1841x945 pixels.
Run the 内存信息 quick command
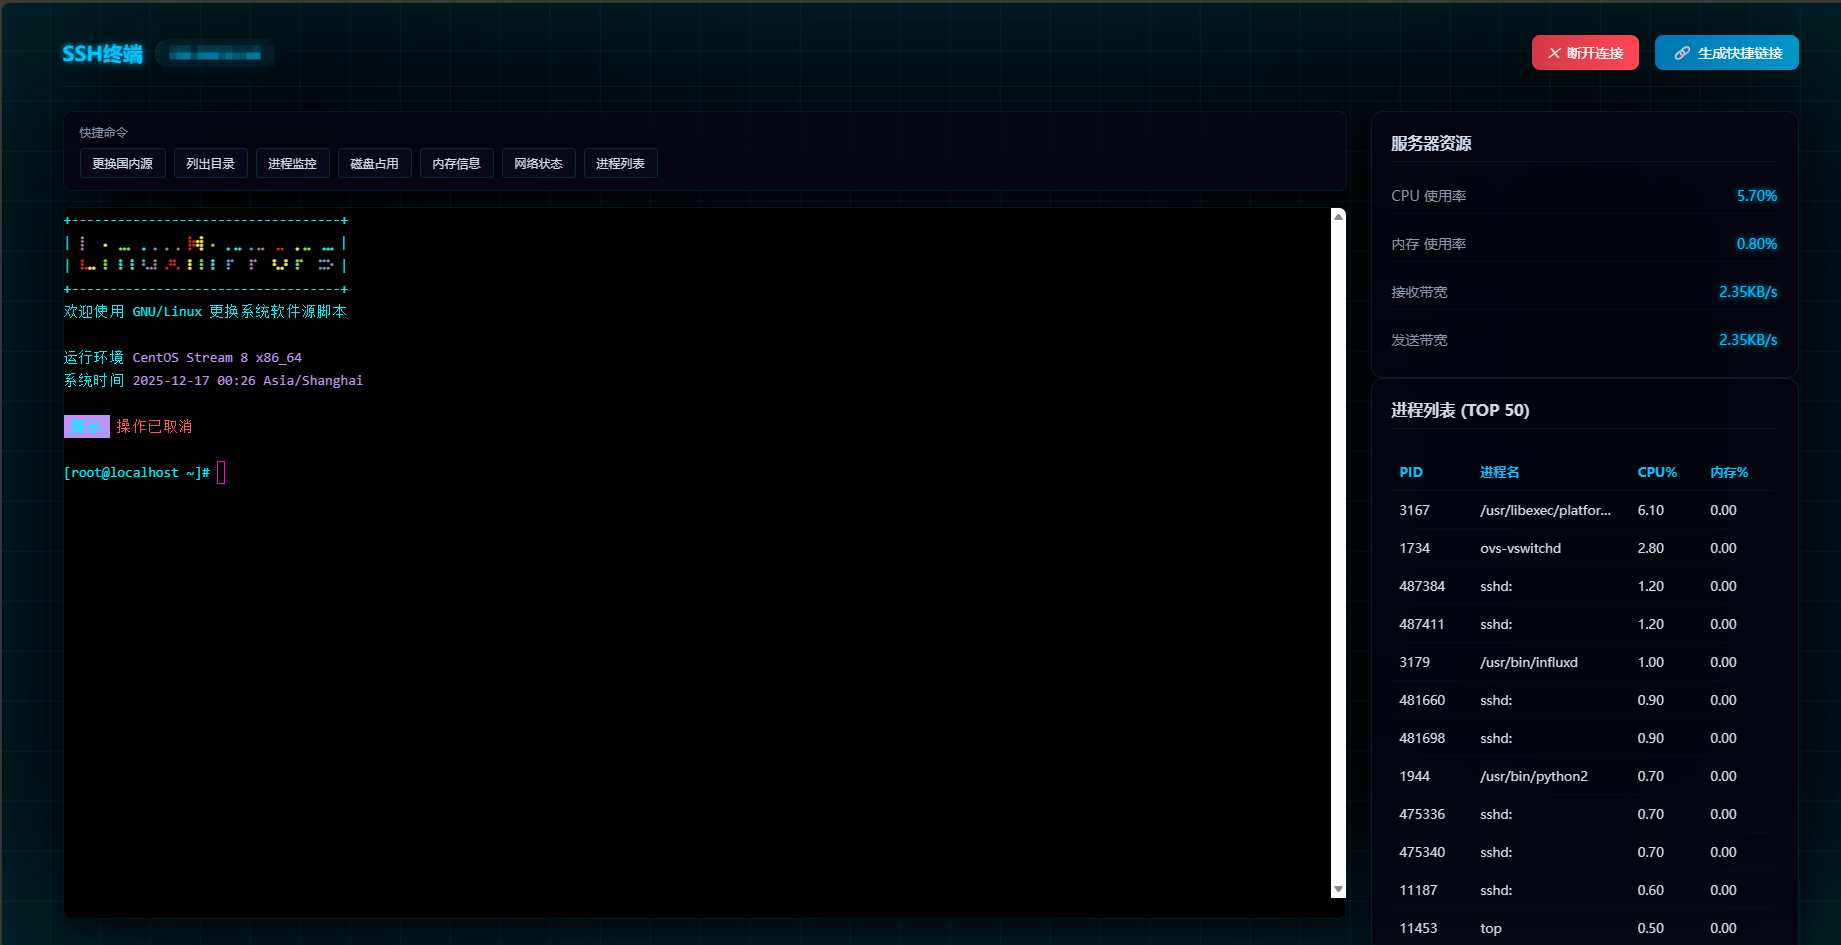[457, 164]
